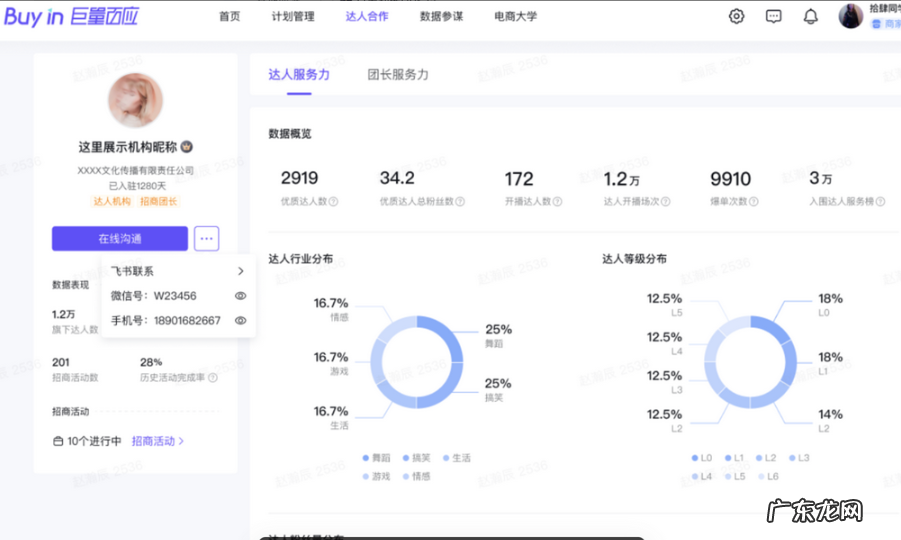This screenshot has height=540, width=901.
Task: Toggle 生活 legend in industry chart
Action: pyautogui.click(x=457, y=458)
